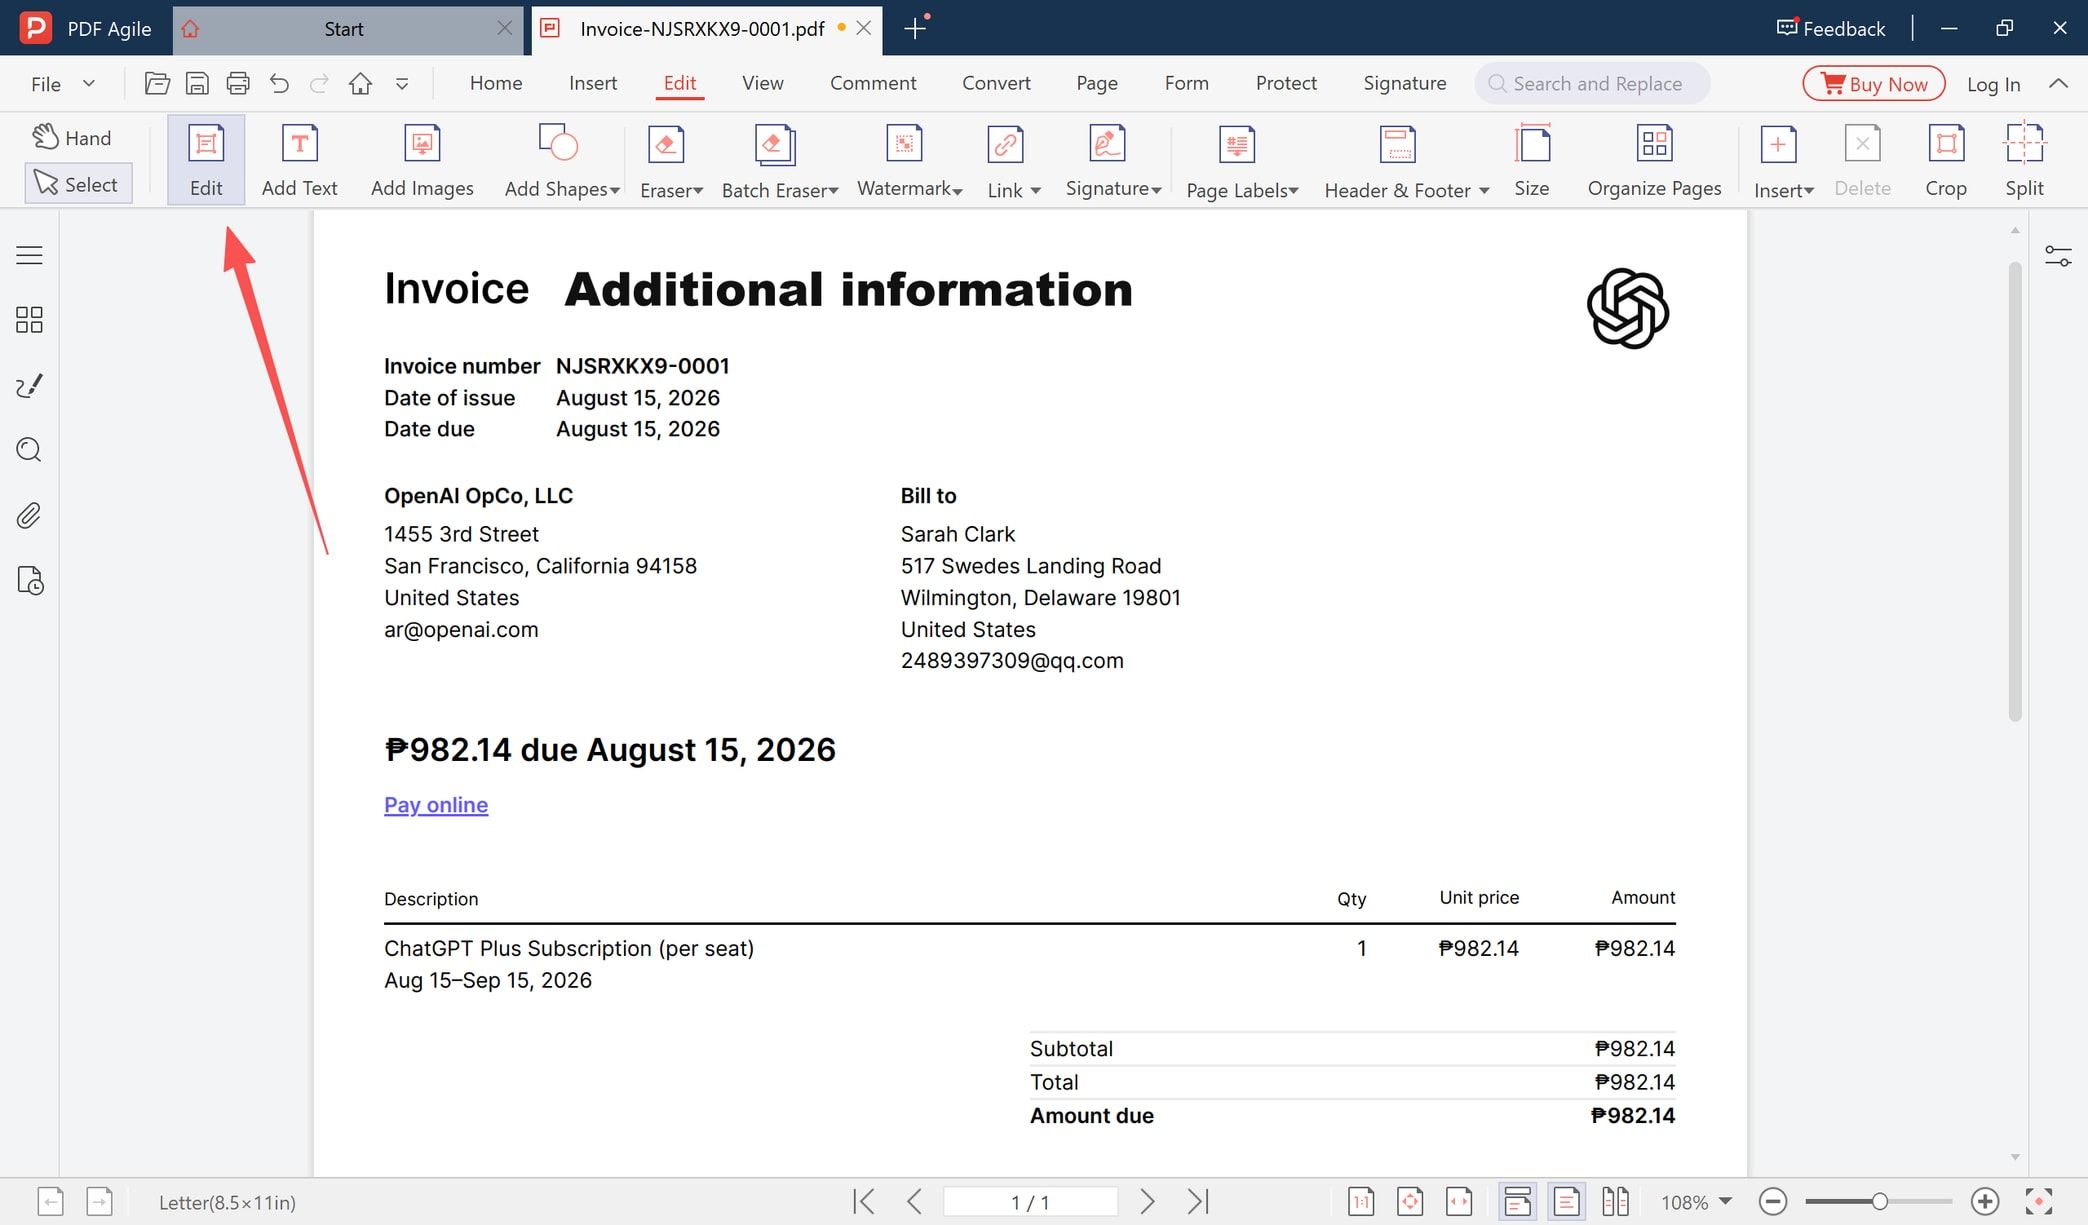The height and width of the screenshot is (1225, 2088).
Task: Click the save icon in quick toolbar
Action: coord(198,84)
